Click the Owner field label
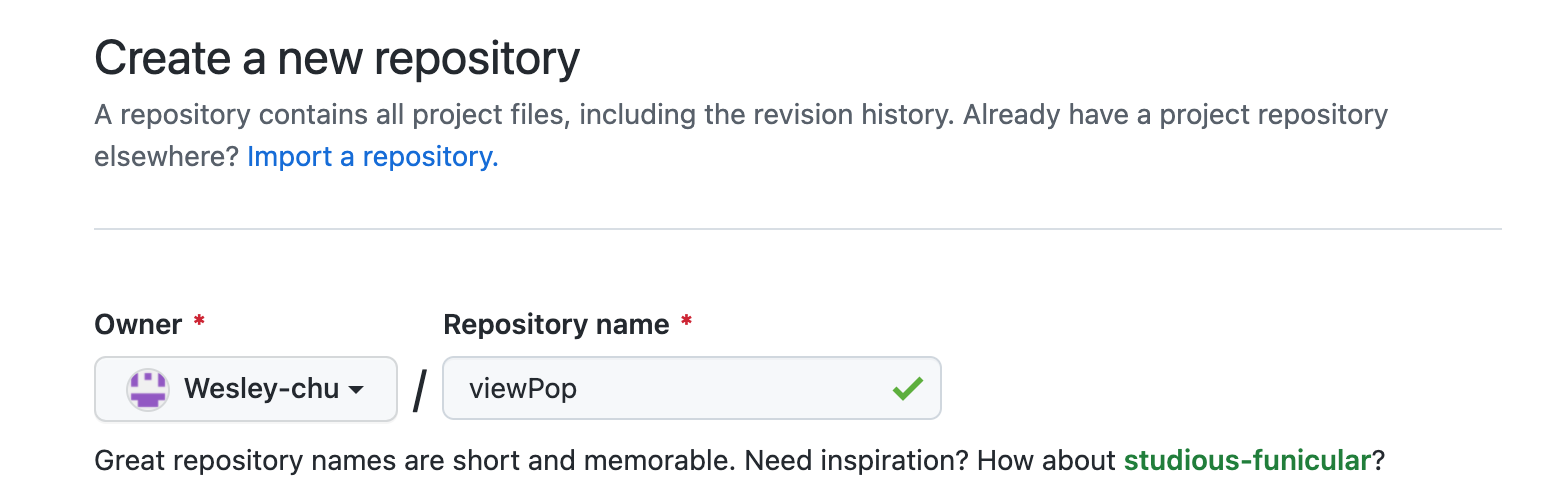Screen dimensions: 1558x496 [138, 324]
